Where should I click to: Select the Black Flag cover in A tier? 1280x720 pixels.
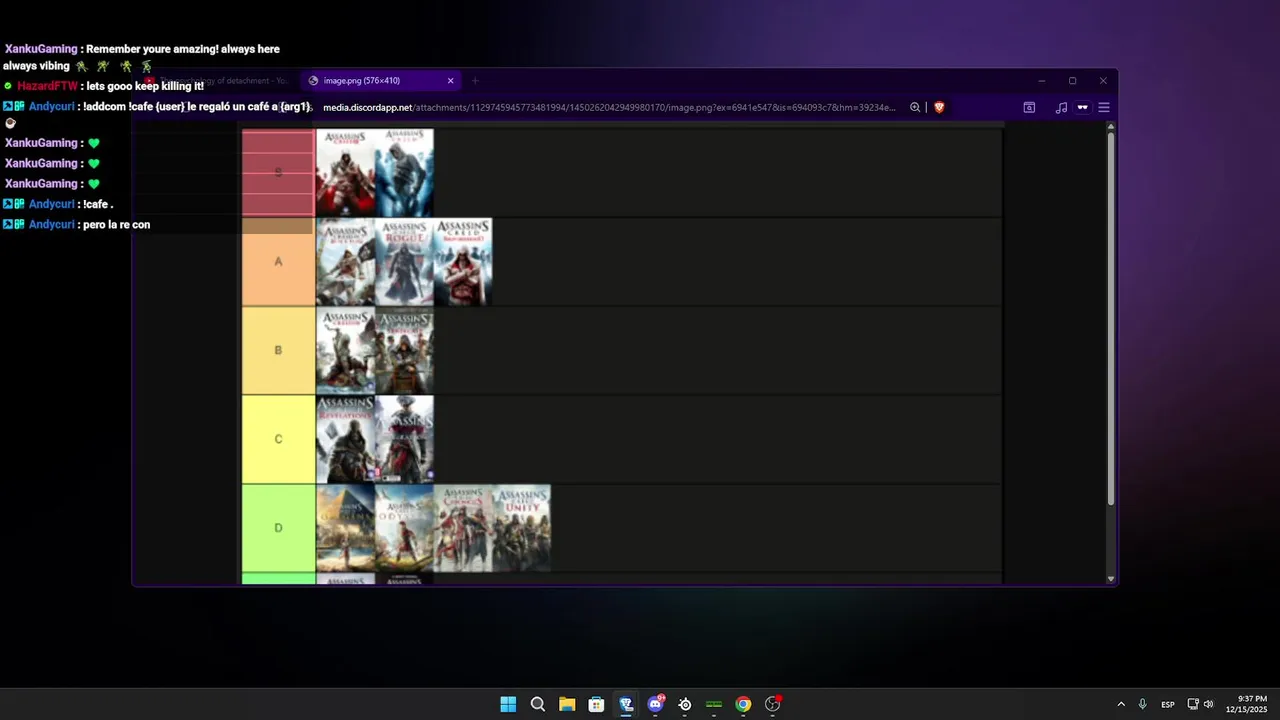click(x=345, y=261)
